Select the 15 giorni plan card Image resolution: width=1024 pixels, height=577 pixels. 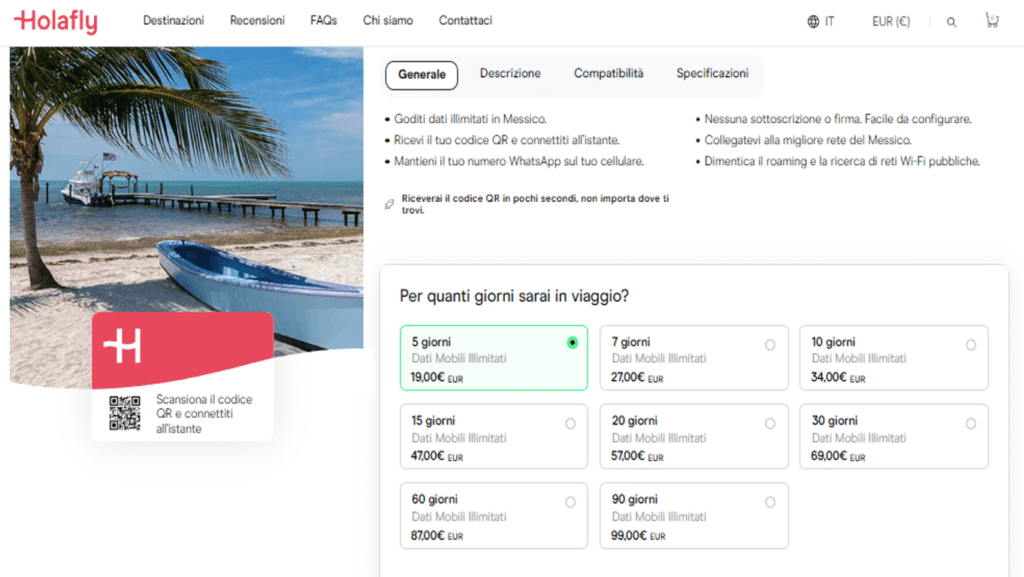tap(493, 437)
